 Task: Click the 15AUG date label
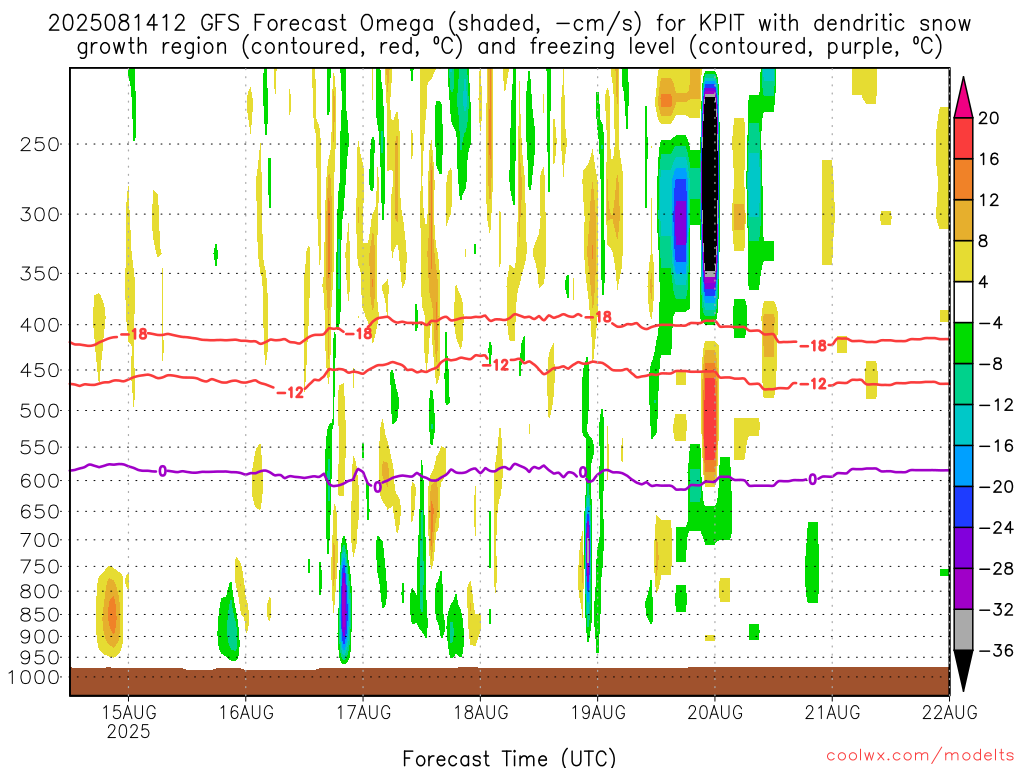(x=129, y=712)
